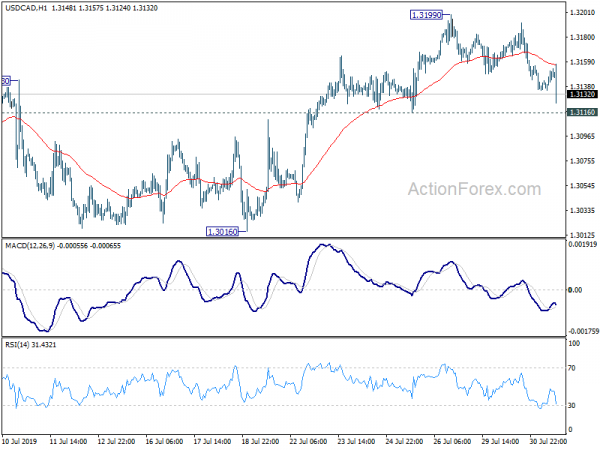Screen dimensions: 600x450
Task: Select the current price tag 1.31320
Action: 582,94
